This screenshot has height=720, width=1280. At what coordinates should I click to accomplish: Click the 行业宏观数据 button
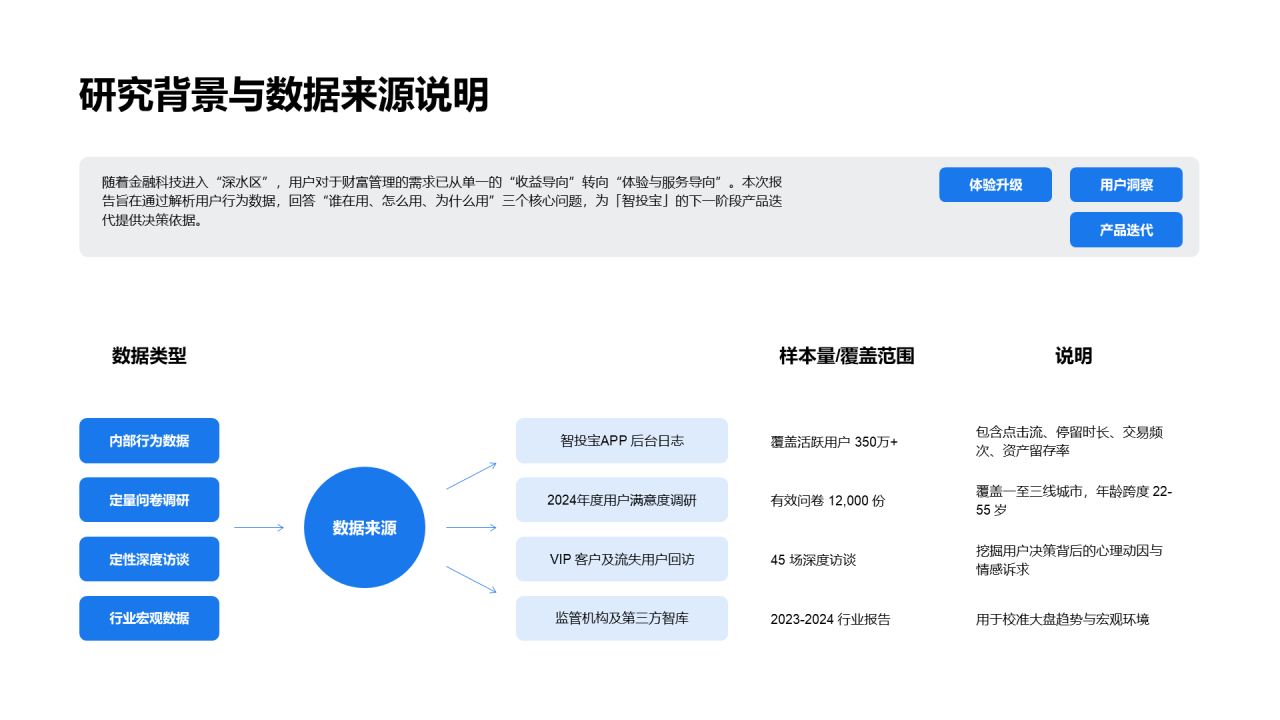coord(149,618)
